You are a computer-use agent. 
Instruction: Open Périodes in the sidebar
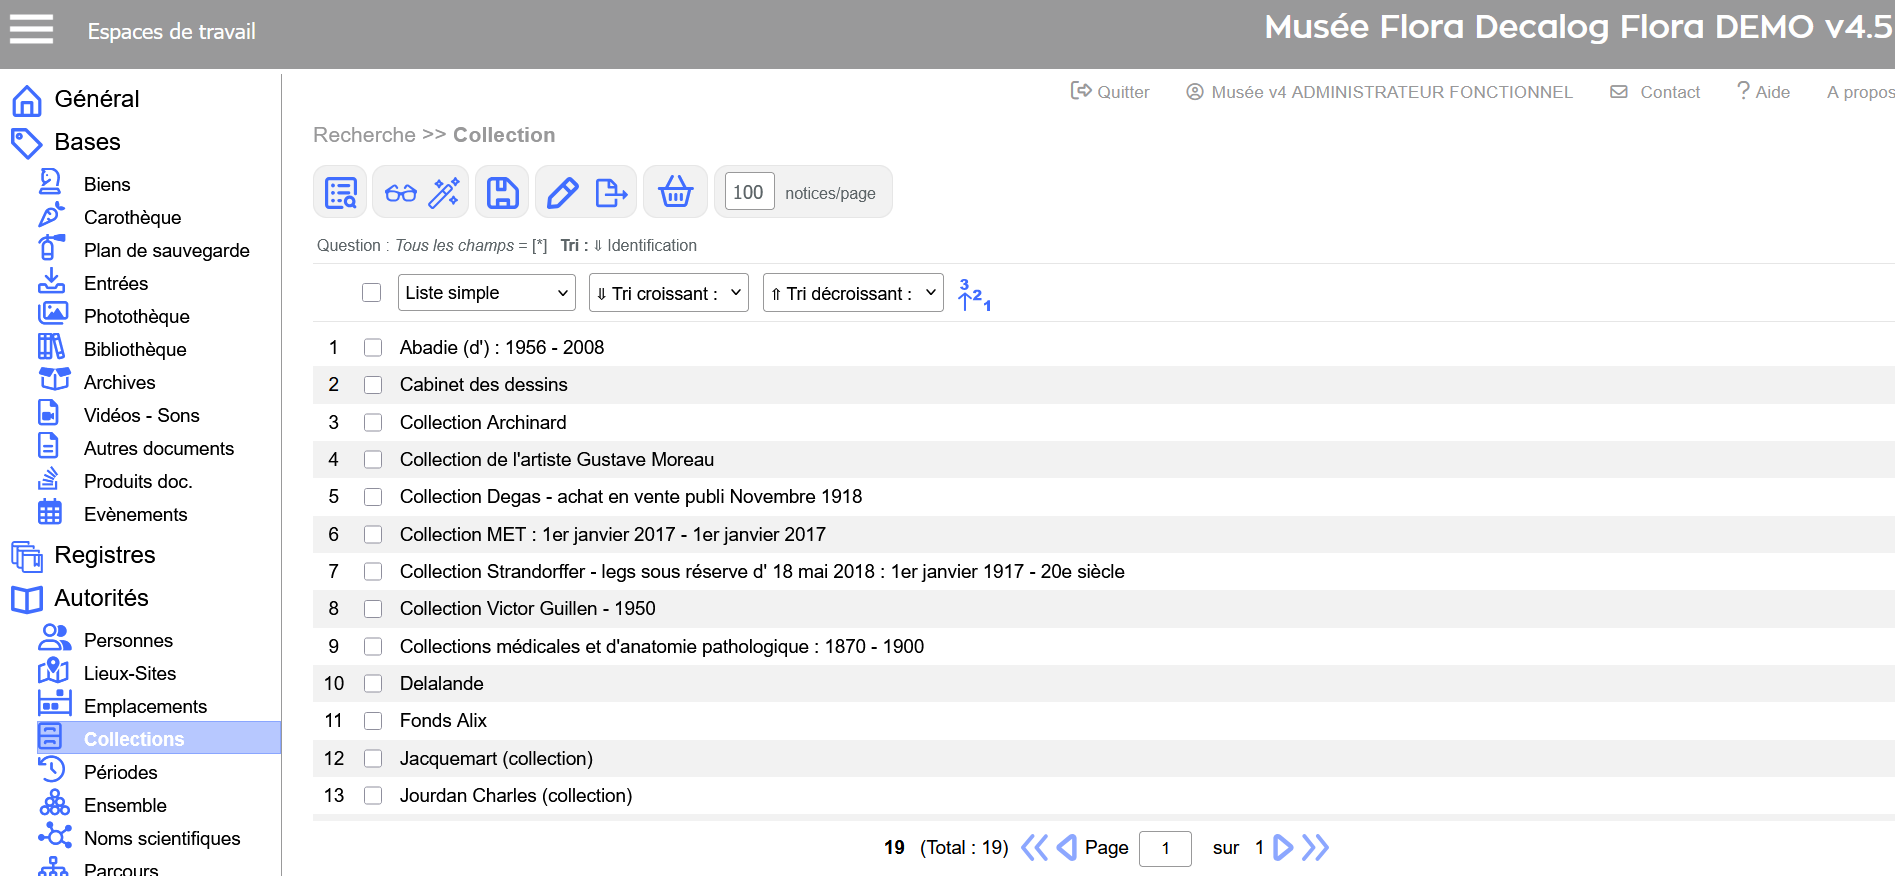pyautogui.click(x=120, y=772)
